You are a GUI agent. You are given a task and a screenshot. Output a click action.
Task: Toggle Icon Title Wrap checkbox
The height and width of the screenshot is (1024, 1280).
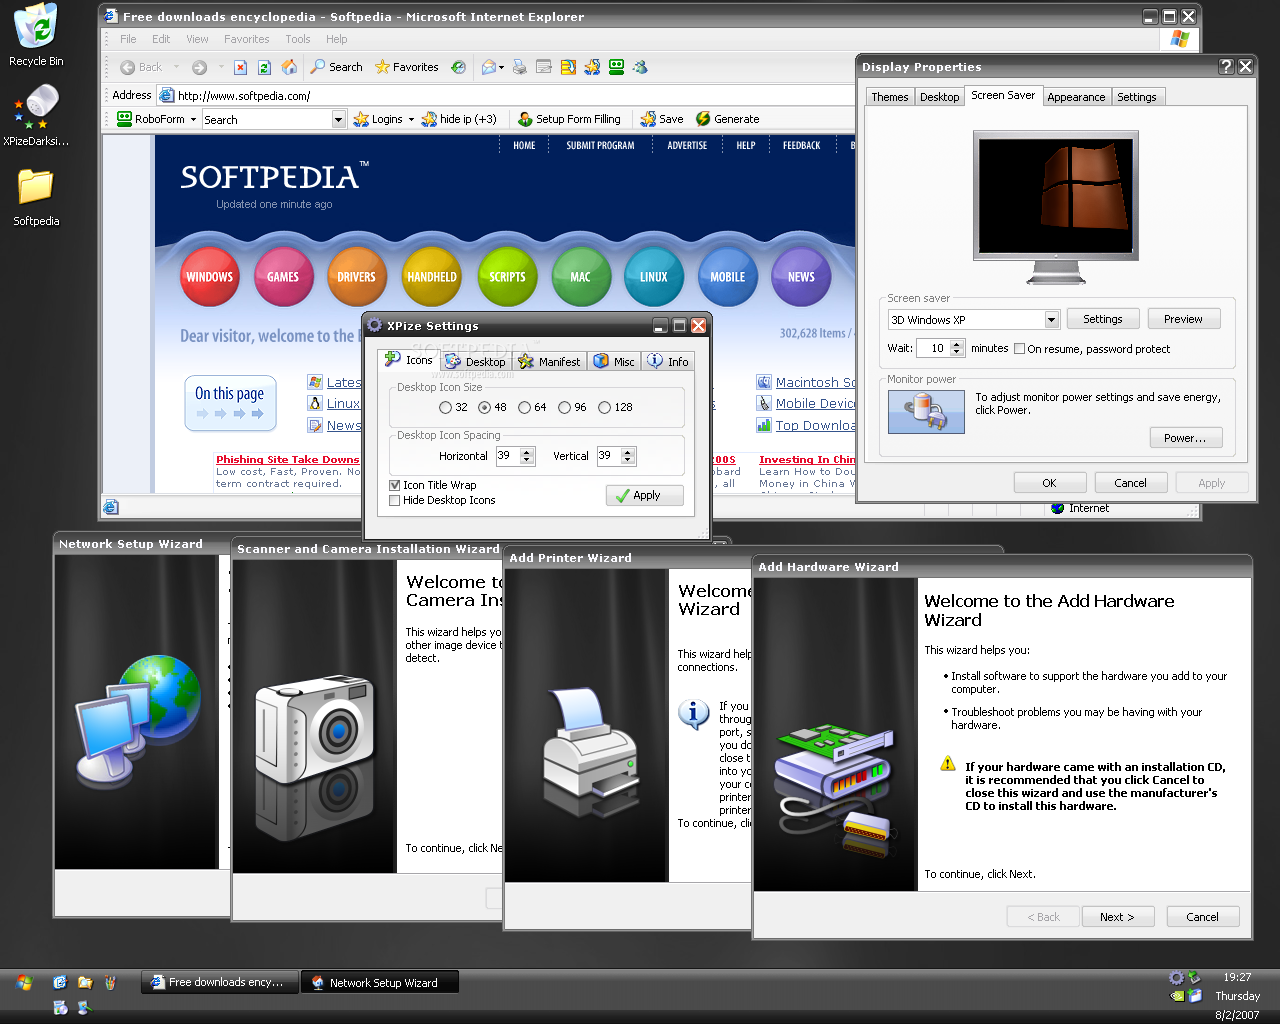click(x=395, y=485)
